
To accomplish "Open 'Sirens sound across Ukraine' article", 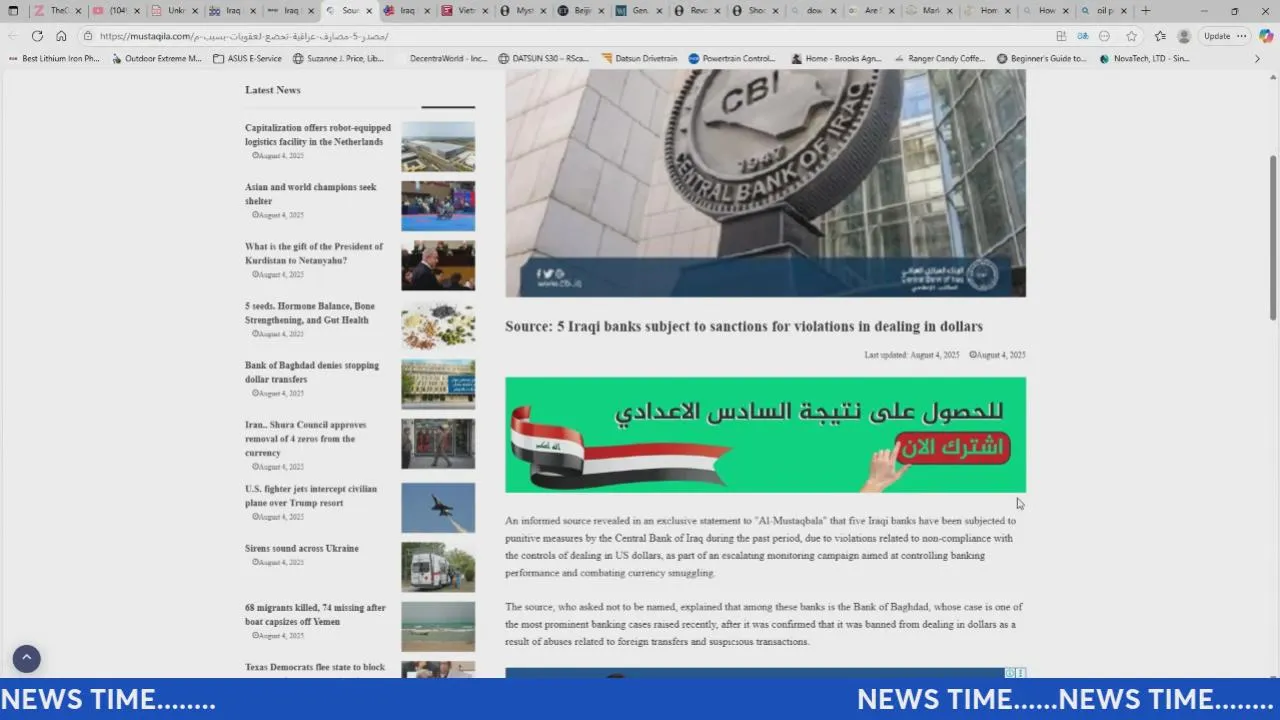I will 302,548.
